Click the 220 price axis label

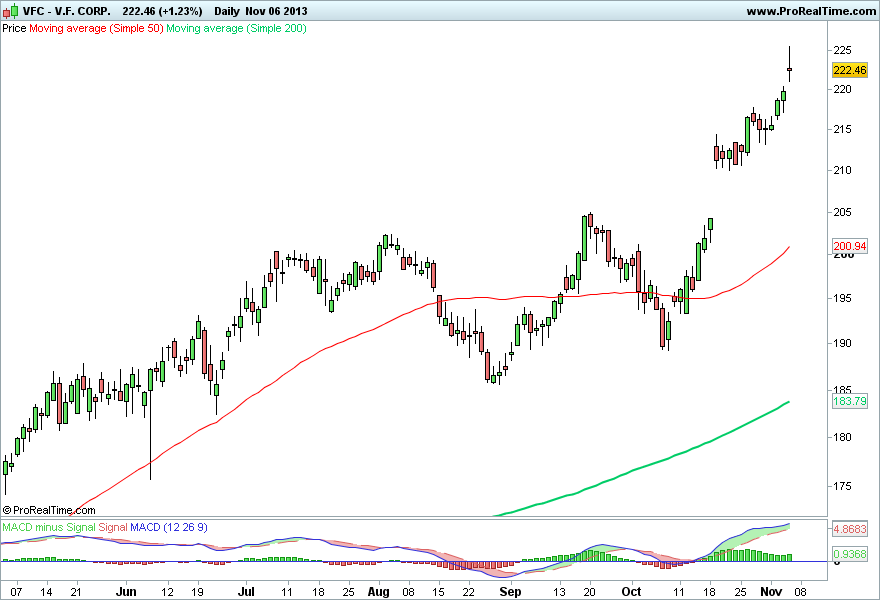pos(842,89)
